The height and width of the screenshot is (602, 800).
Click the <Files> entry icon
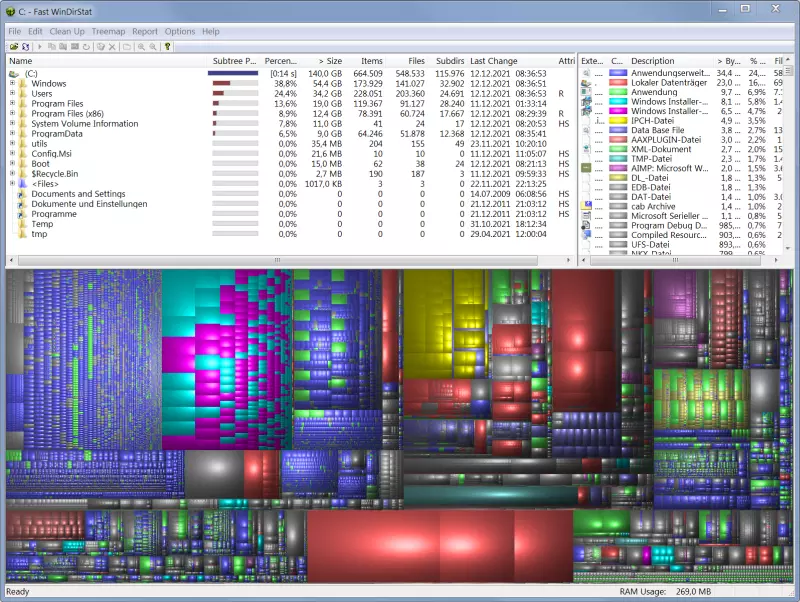point(23,184)
